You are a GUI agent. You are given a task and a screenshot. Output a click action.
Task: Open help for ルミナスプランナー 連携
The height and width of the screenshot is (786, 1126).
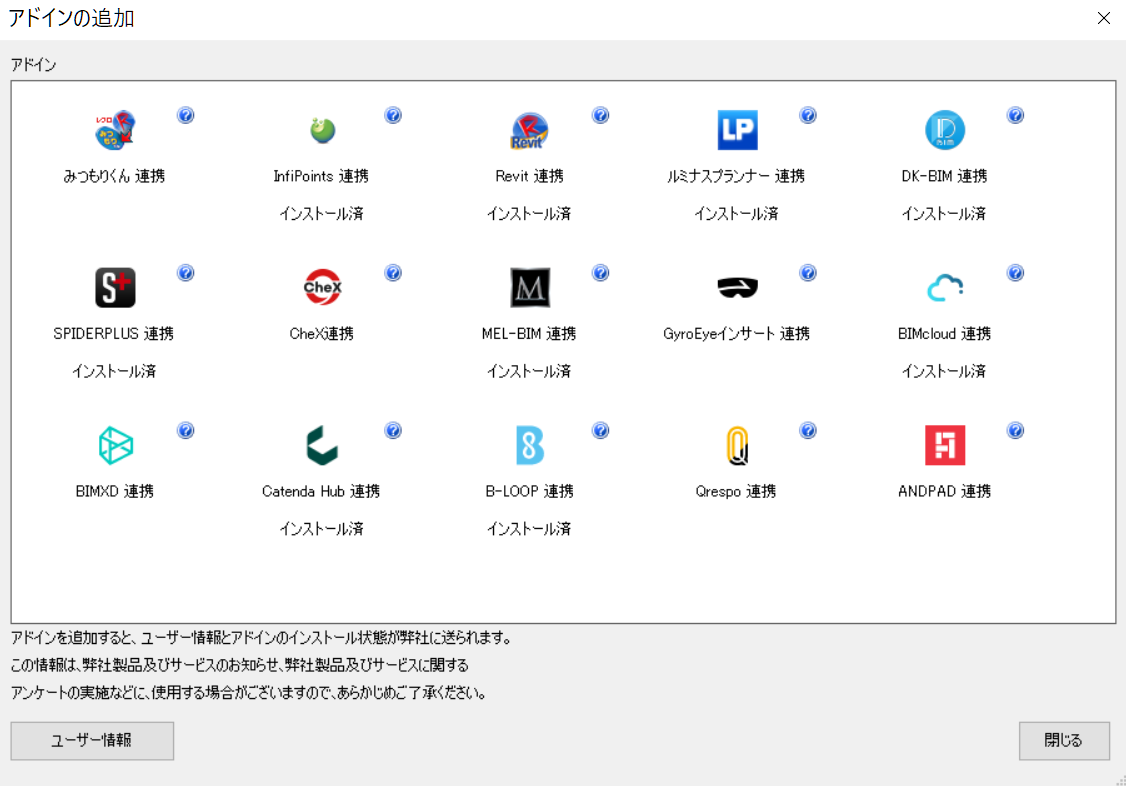click(808, 115)
